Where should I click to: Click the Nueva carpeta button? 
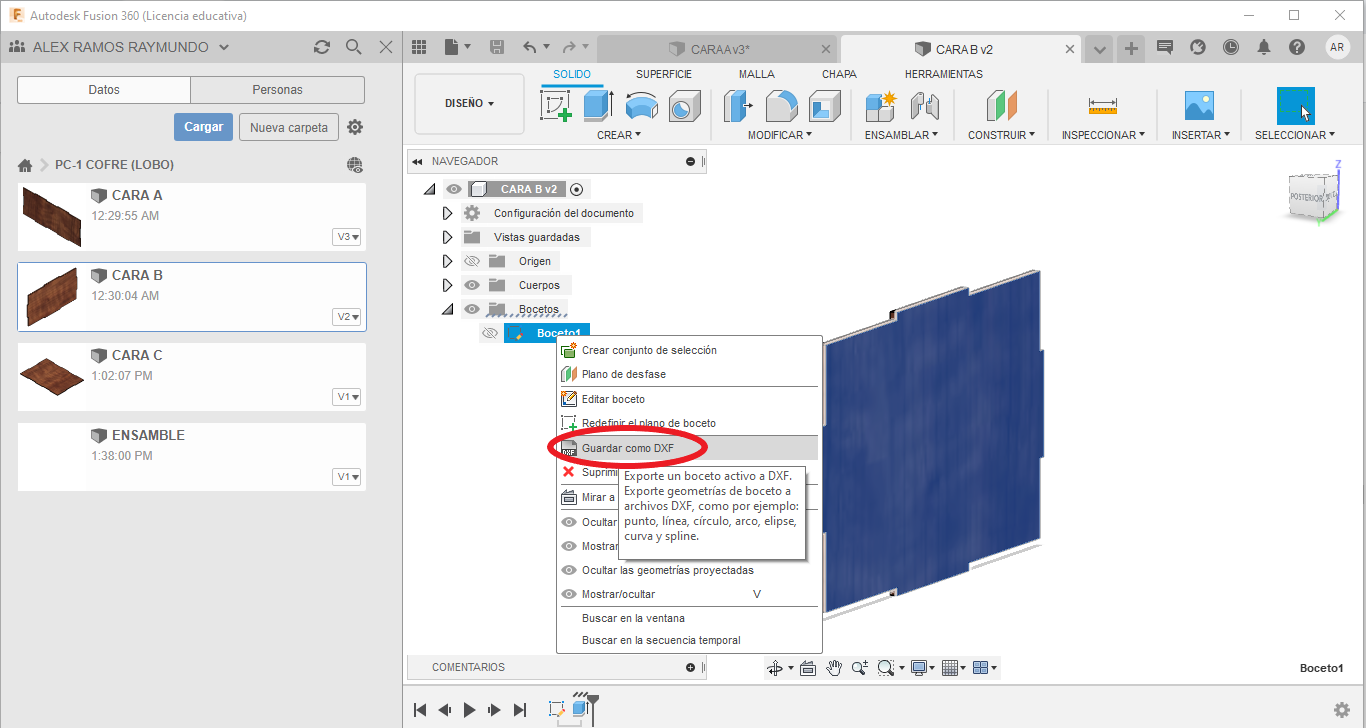pos(289,127)
